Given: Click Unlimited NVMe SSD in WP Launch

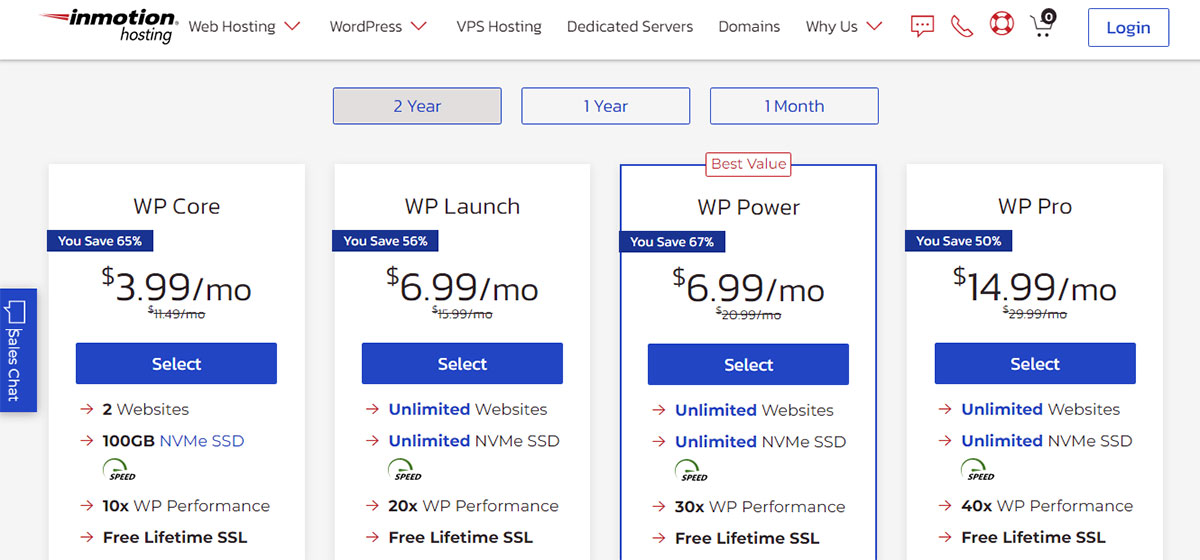Looking at the screenshot, I should click(x=474, y=441).
